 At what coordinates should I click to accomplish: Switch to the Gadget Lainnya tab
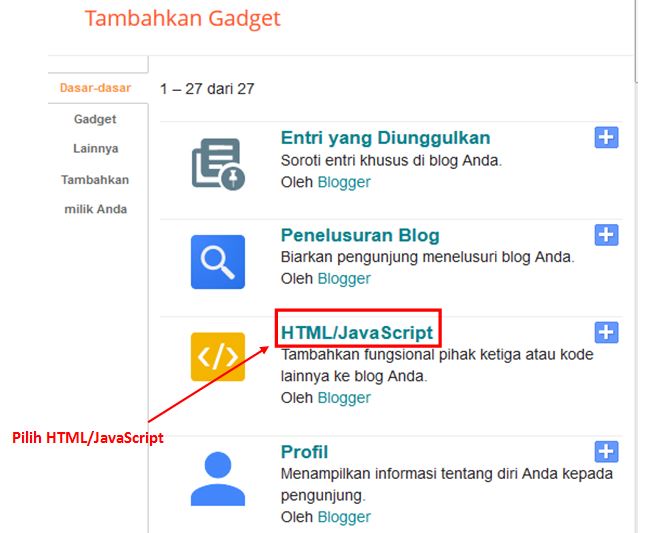tap(96, 134)
